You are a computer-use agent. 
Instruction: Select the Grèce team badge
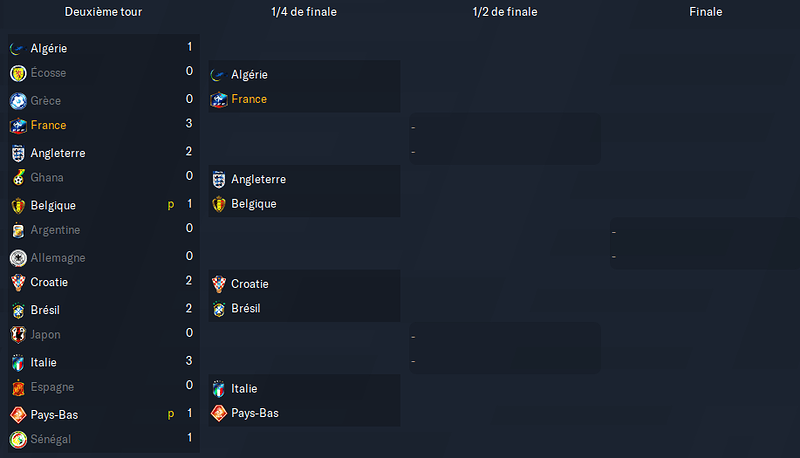pos(18,101)
